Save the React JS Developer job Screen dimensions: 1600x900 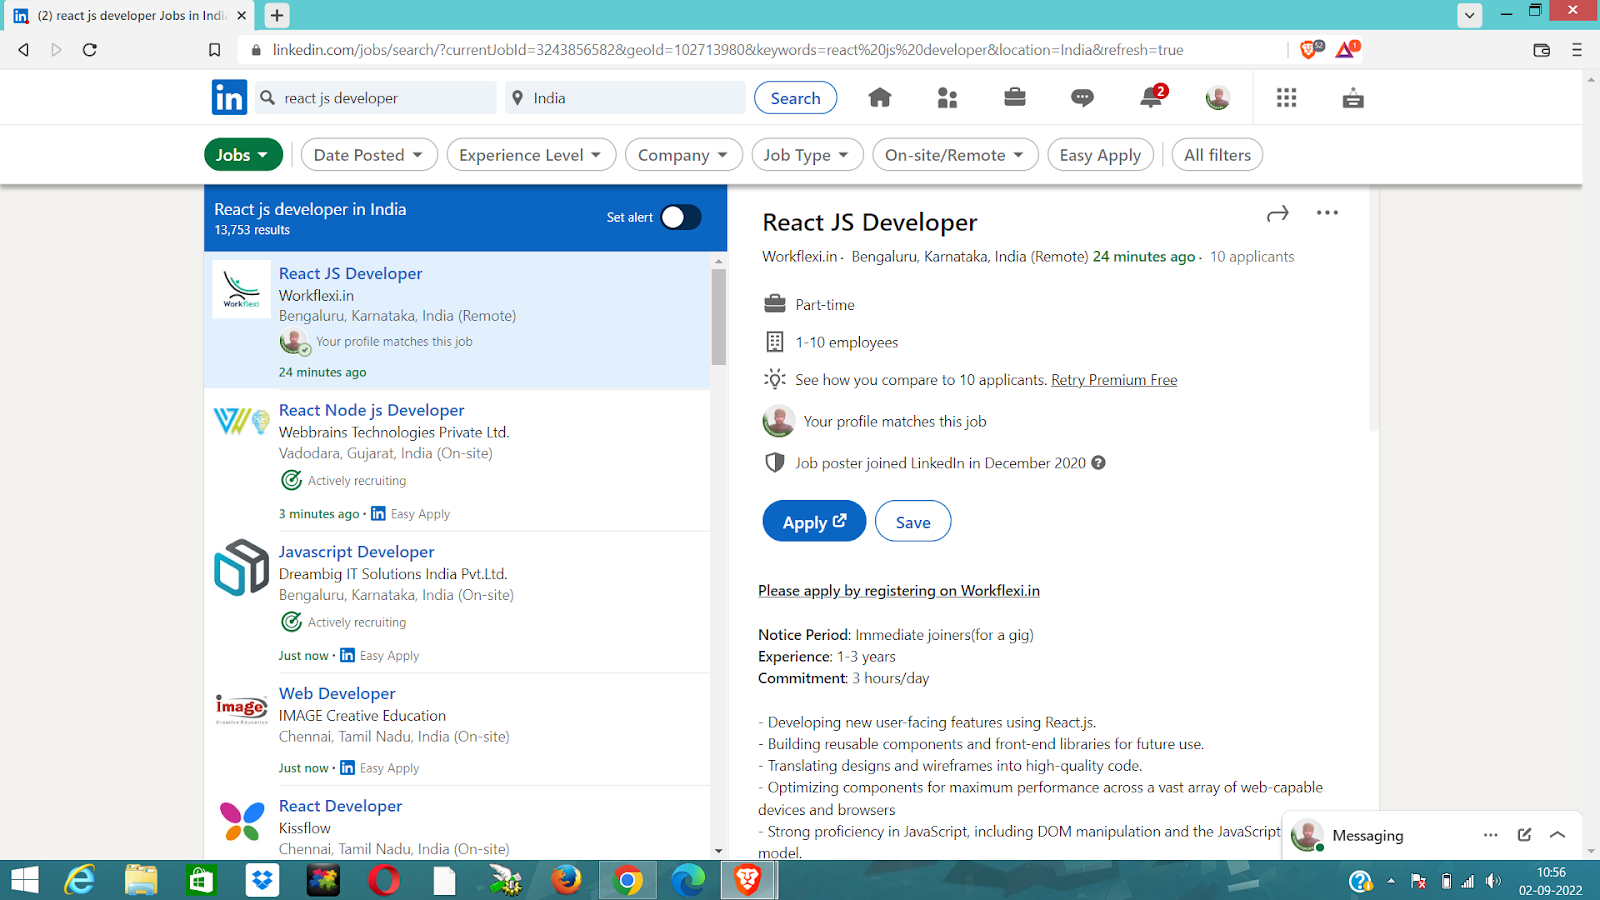[913, 521]
